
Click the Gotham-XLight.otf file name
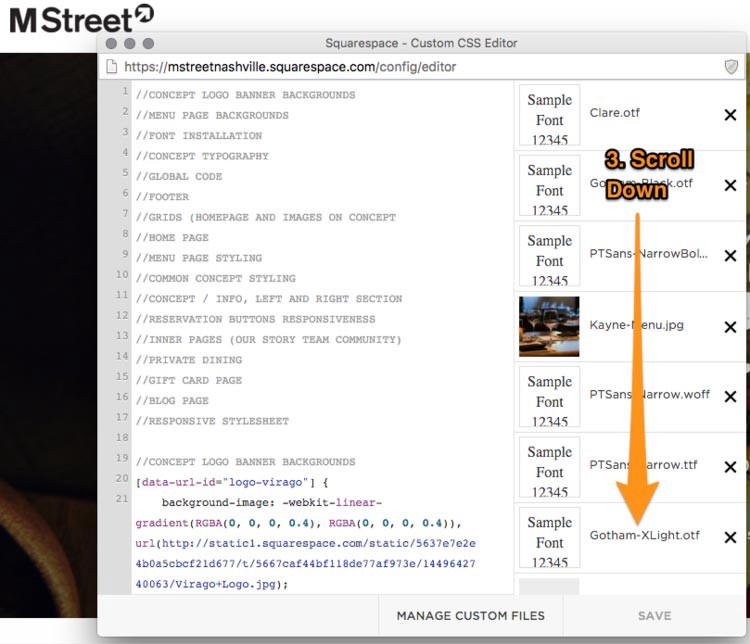644,535
